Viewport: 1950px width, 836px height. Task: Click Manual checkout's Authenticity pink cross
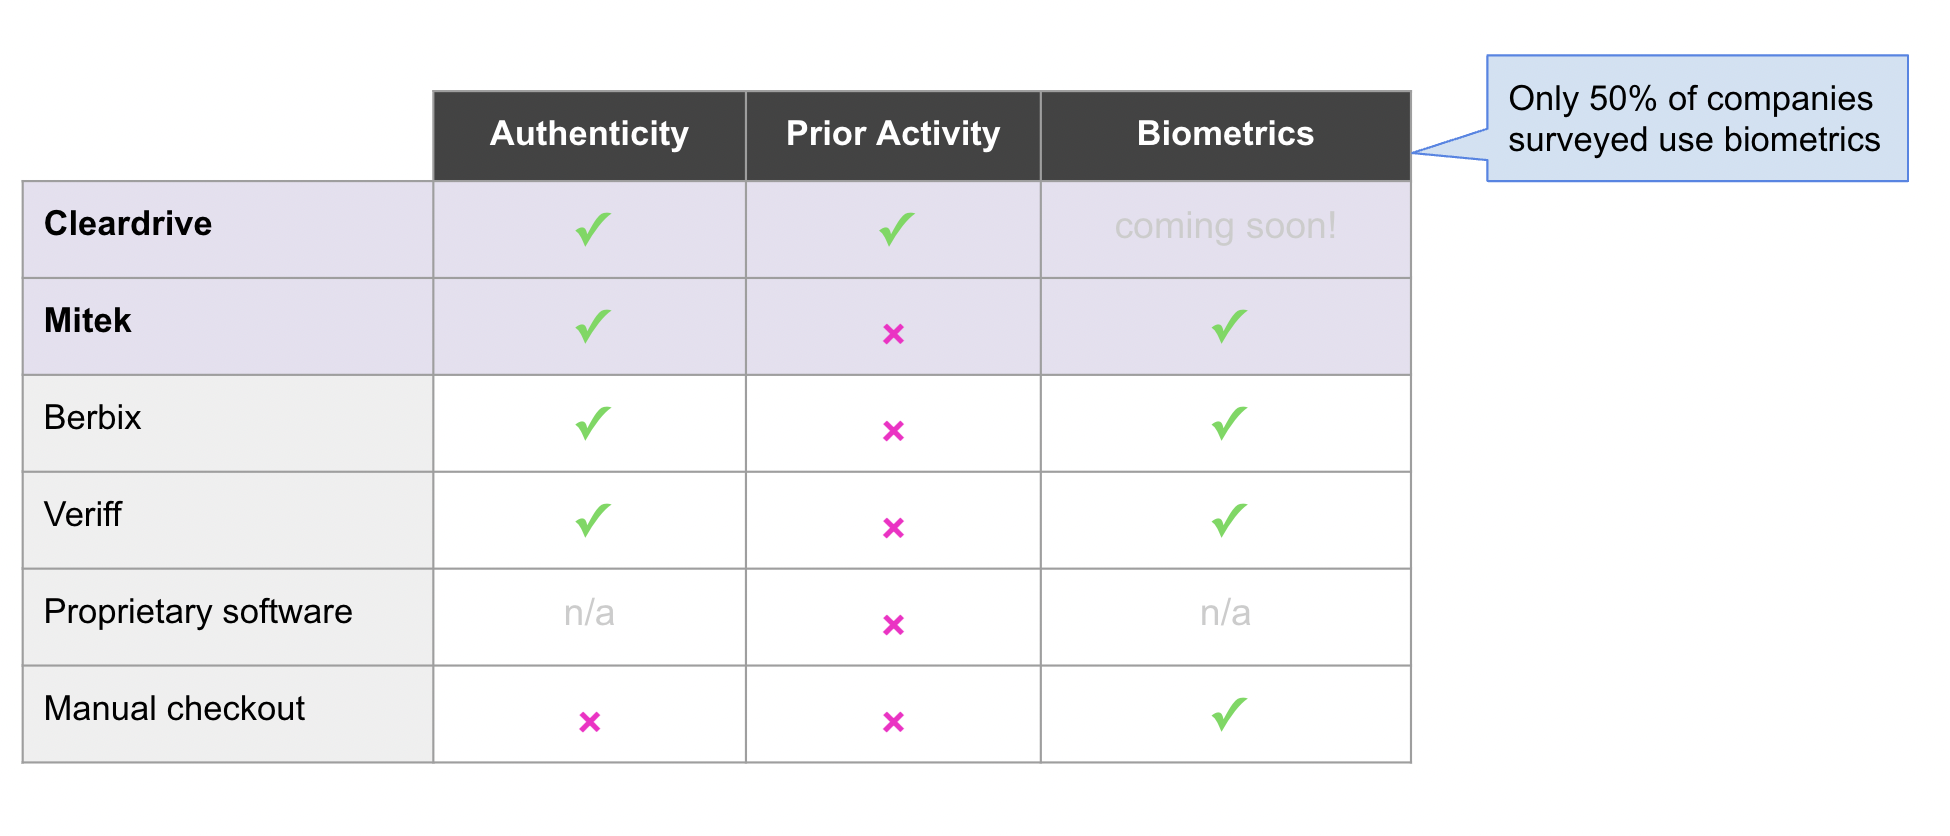(x=590, y=722)
